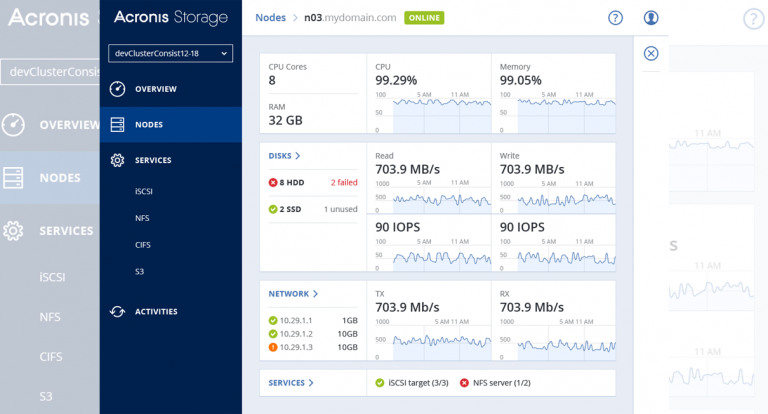The image size is (768, 414).
Task: Click the TX 703.9 Mb/s value
Action: (x=408, y=307)
